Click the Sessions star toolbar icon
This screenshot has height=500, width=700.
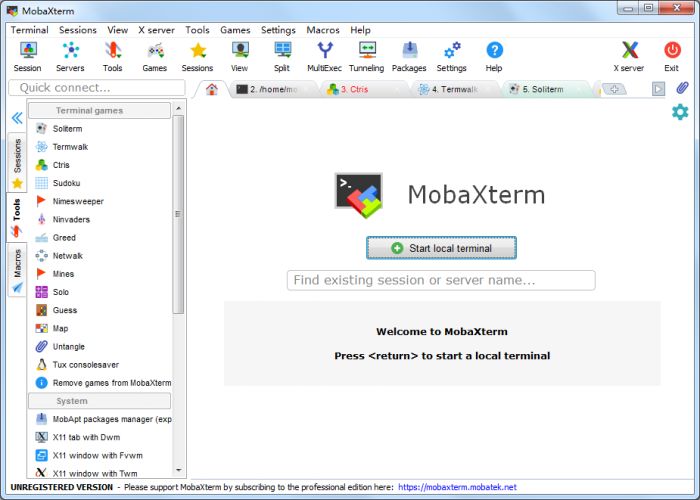pyautogui.click(x=197, y=57)
